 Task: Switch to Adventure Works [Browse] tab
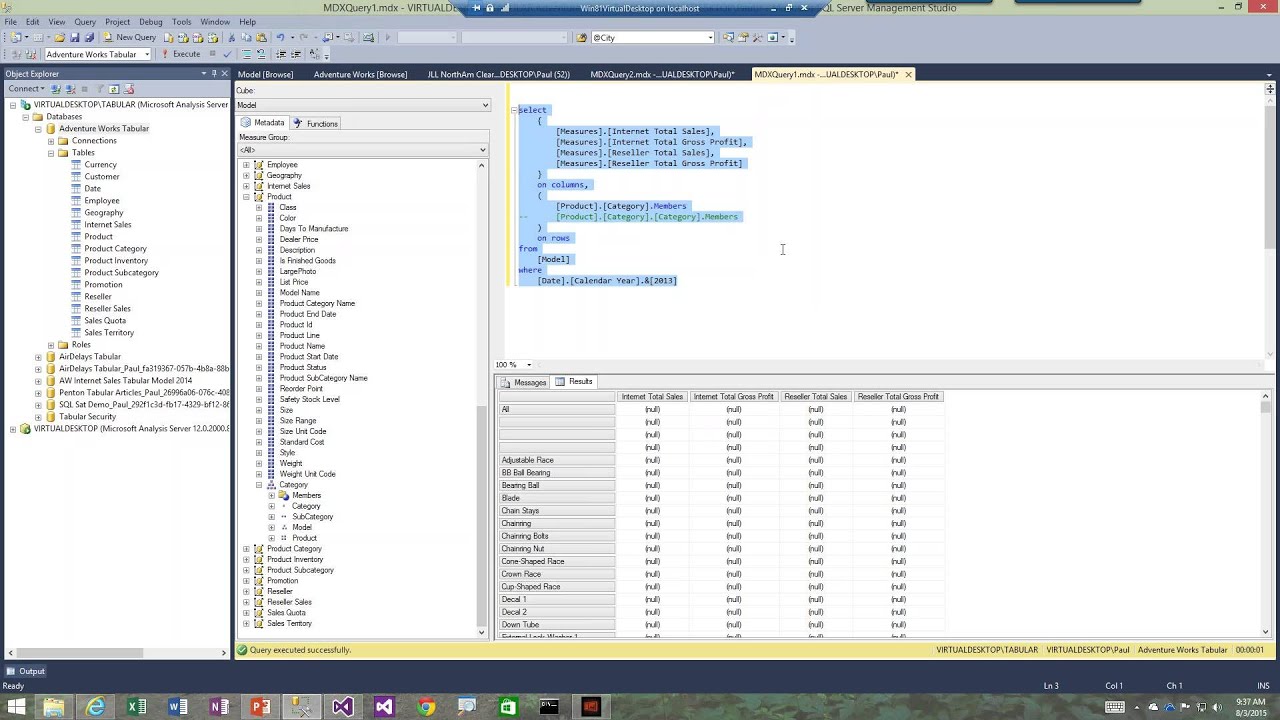click(x=360, y=74)
